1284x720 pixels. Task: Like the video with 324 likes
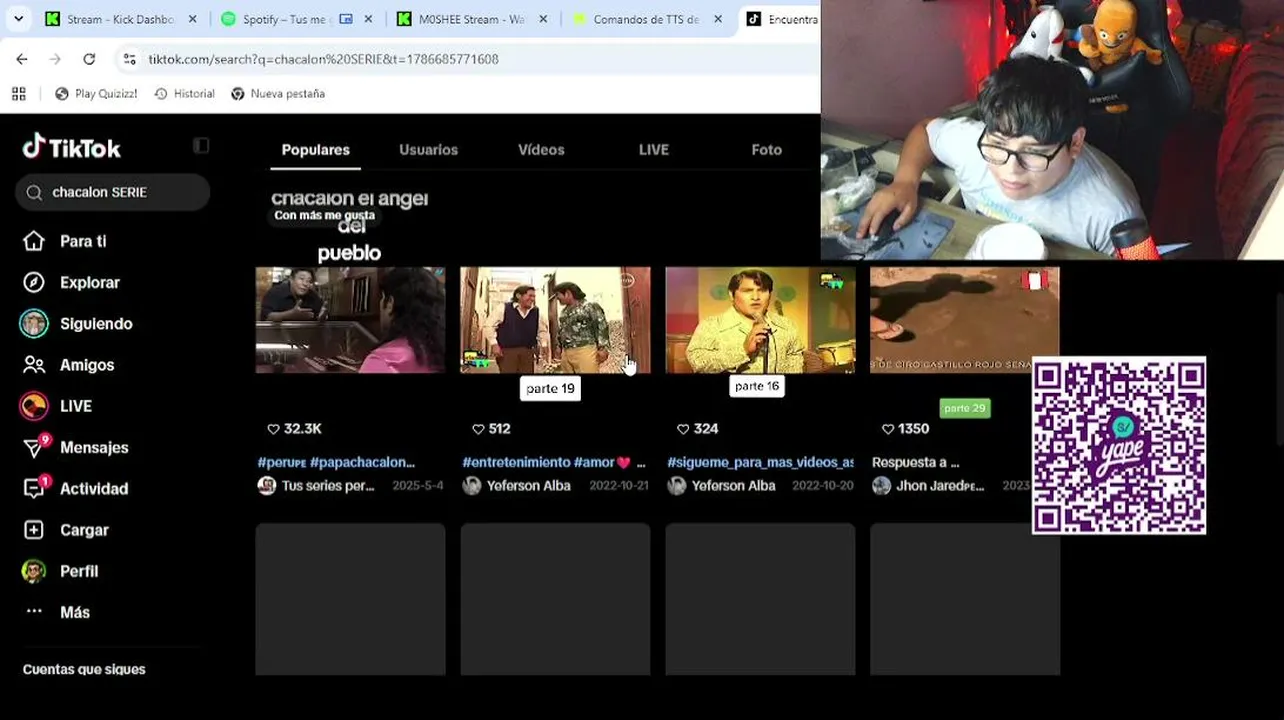[684, 428]
